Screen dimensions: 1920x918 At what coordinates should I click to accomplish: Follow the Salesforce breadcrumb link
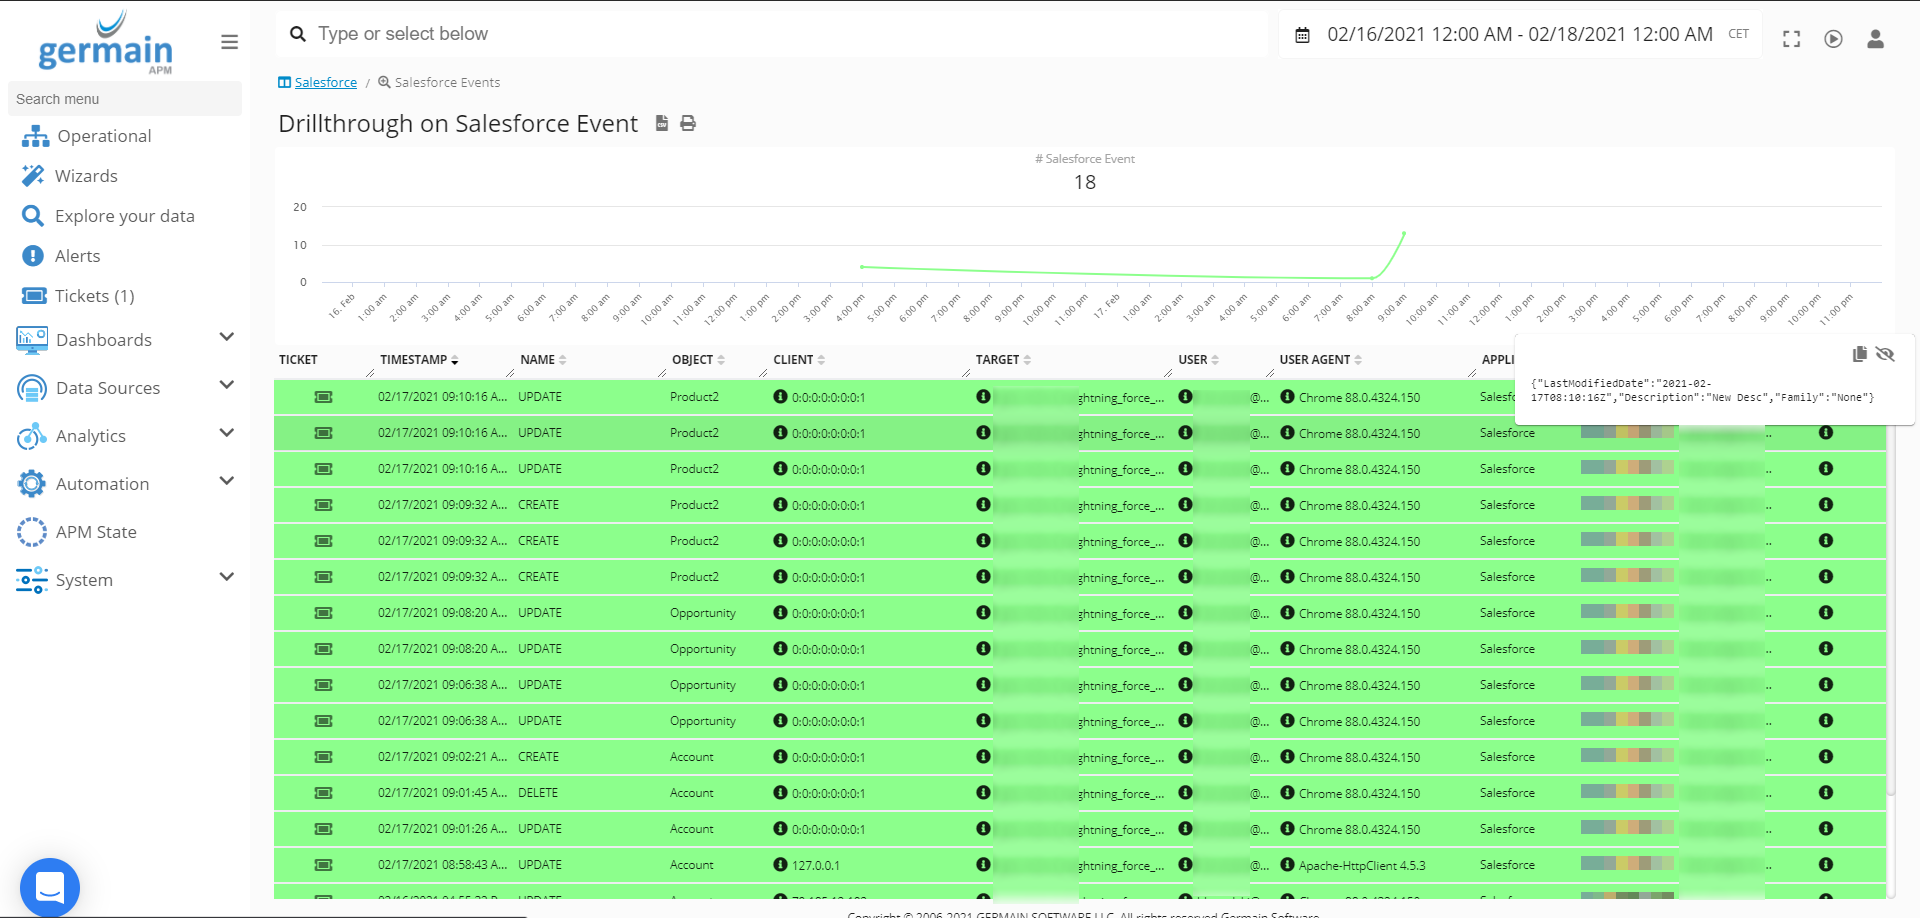(x=326, y=82)
